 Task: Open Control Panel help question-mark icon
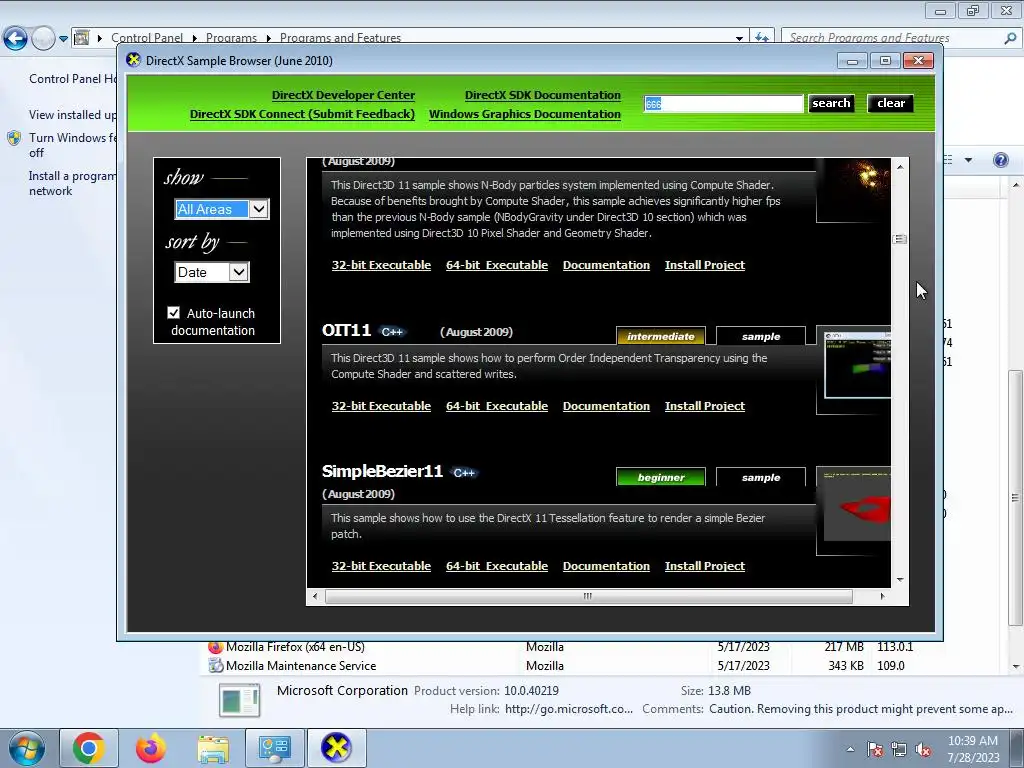(x=1000, y=160)
